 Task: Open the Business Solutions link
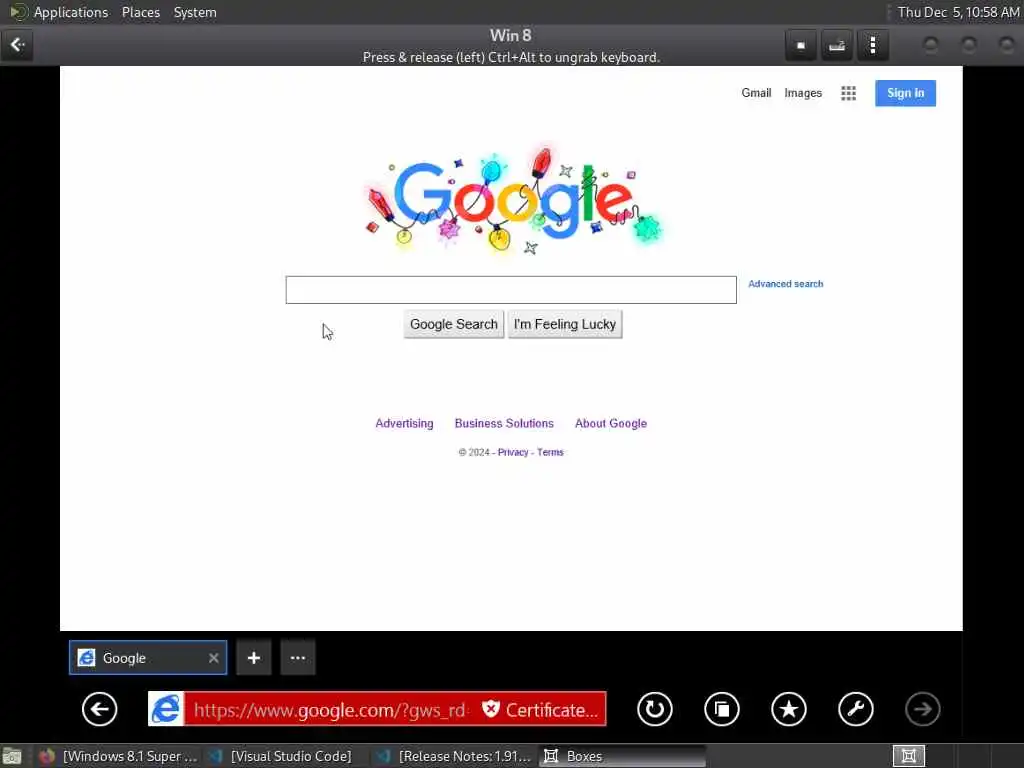click(504, 423)
